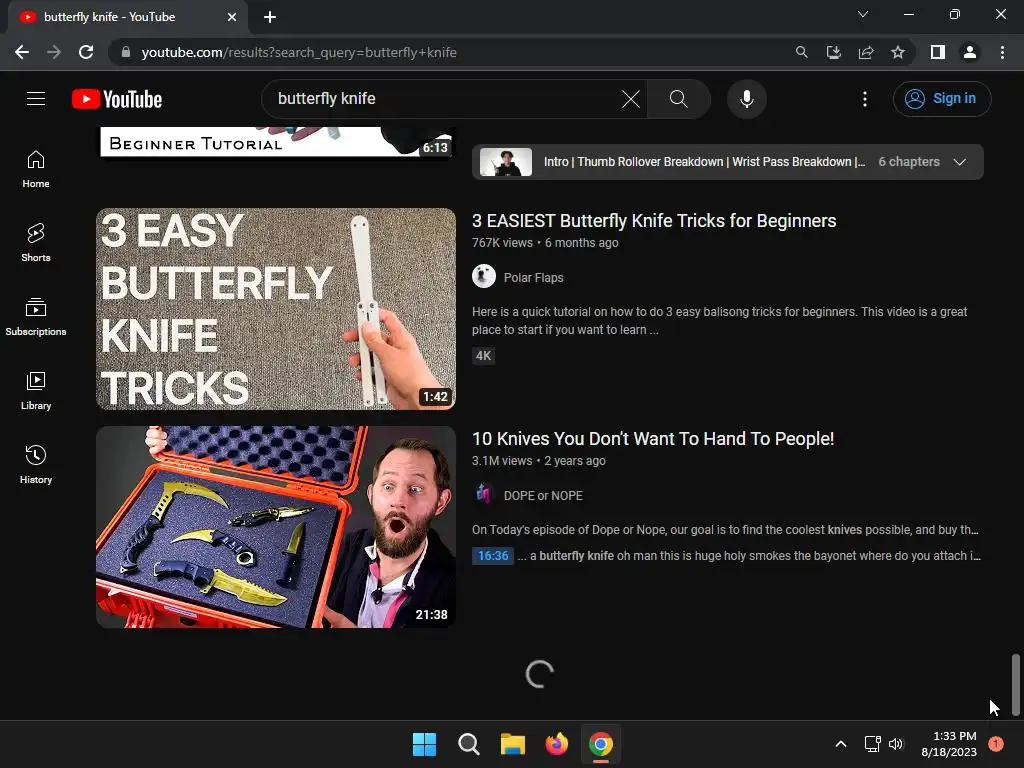The width and height of the screenshot is (1024, 768).
Task: Open 3 EASIEST Butterfly Knife Tricks title
Action: pyautogui.click(x=654, y=221)
